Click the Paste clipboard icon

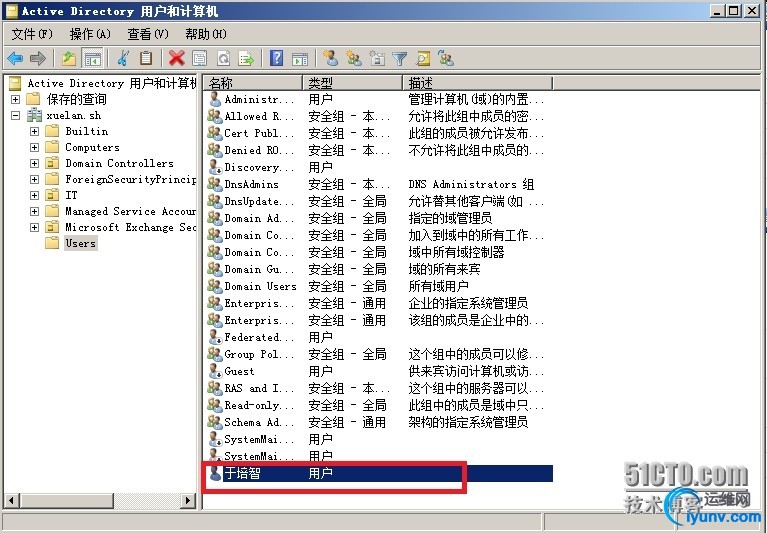(146, 59)
